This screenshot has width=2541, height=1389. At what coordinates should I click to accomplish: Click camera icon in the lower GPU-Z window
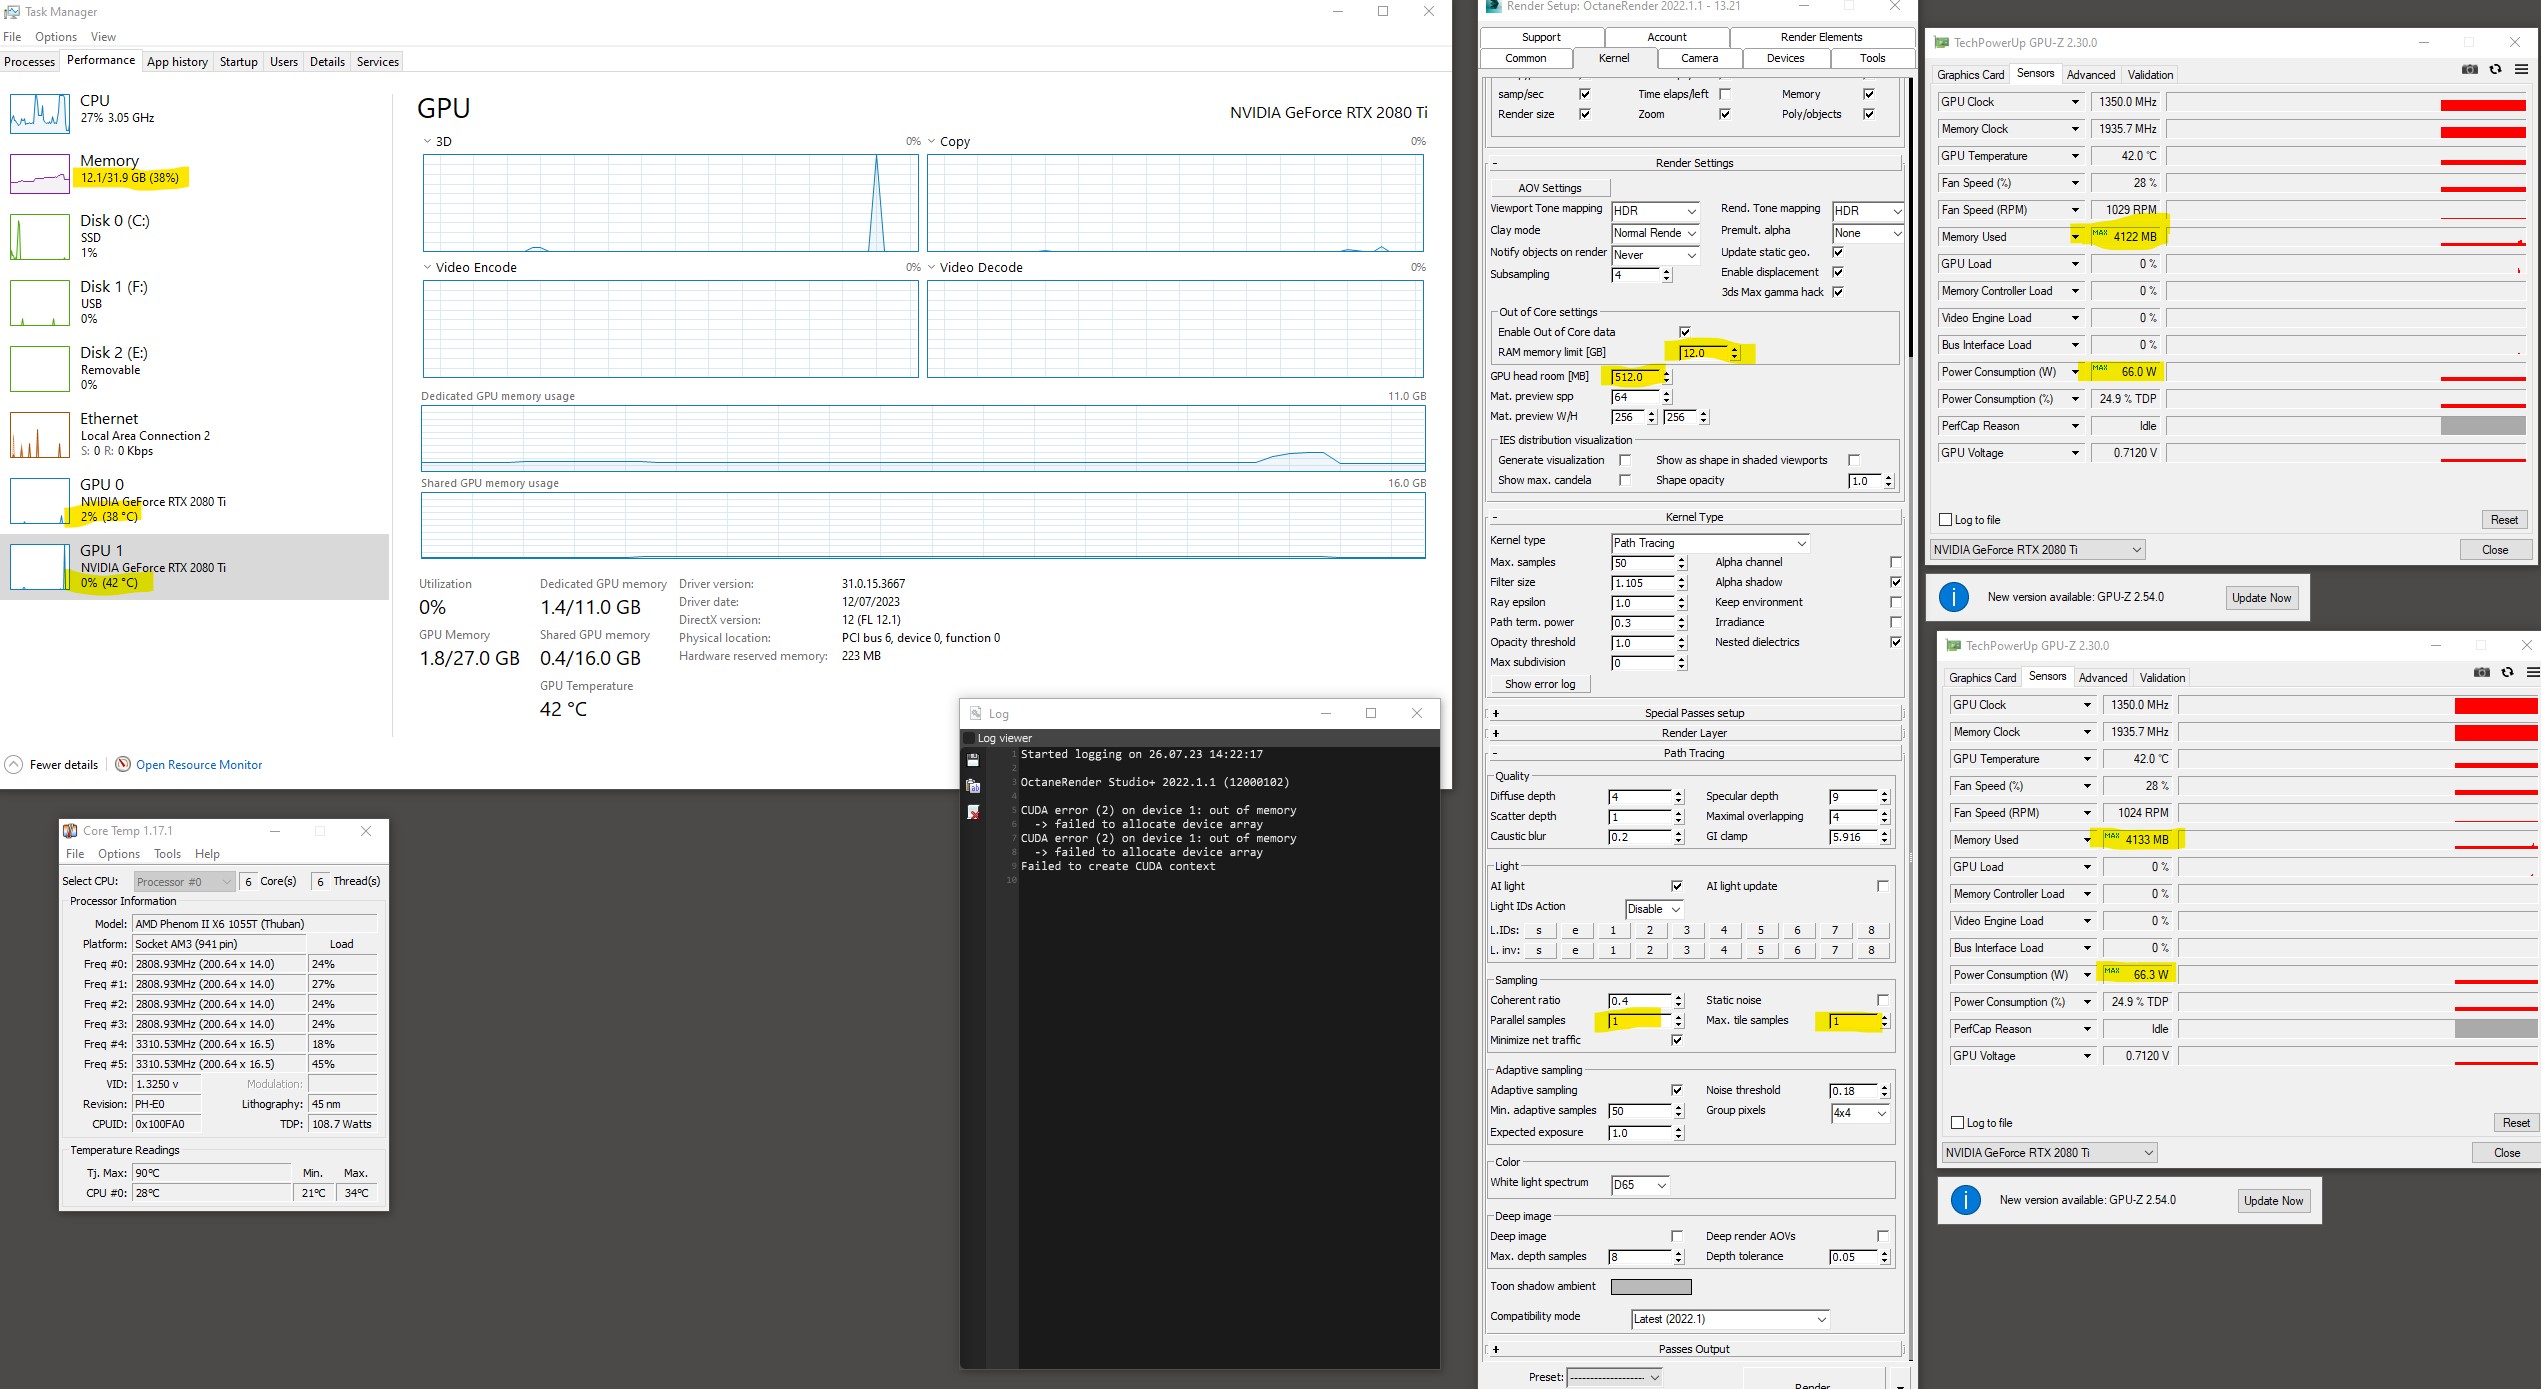coord(2481,672)
